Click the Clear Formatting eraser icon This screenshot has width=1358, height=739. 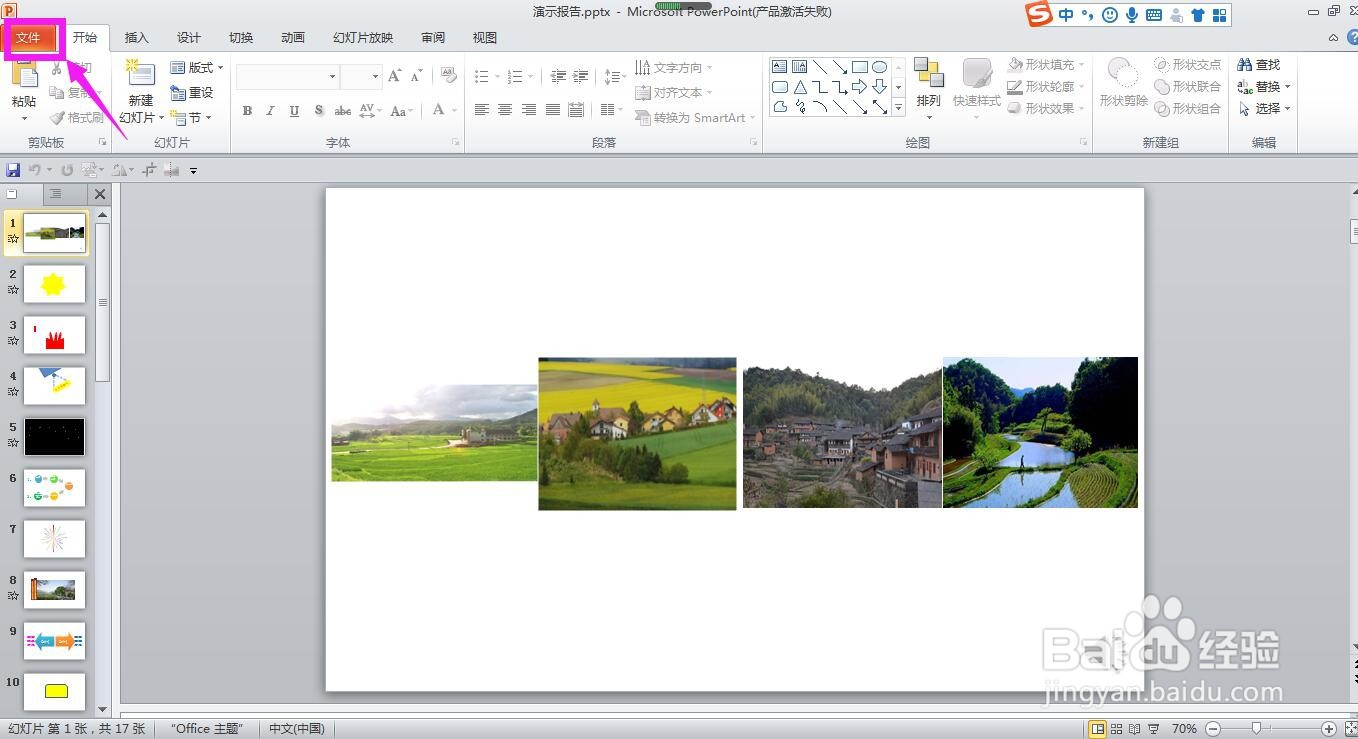pos(449,76)
